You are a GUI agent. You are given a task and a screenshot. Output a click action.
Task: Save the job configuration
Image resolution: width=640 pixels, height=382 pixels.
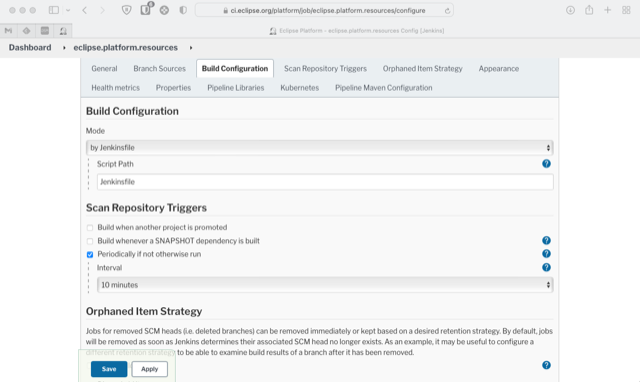coord(109,369)
